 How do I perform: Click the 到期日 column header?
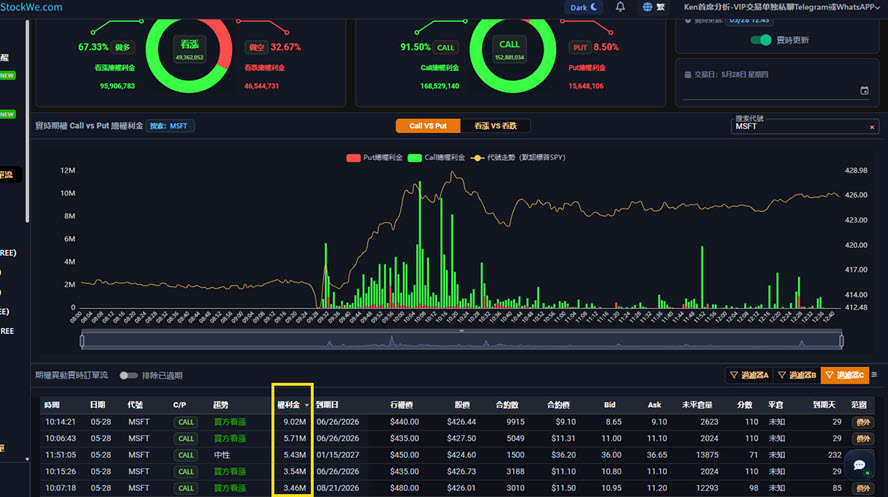tap(327, 405)
